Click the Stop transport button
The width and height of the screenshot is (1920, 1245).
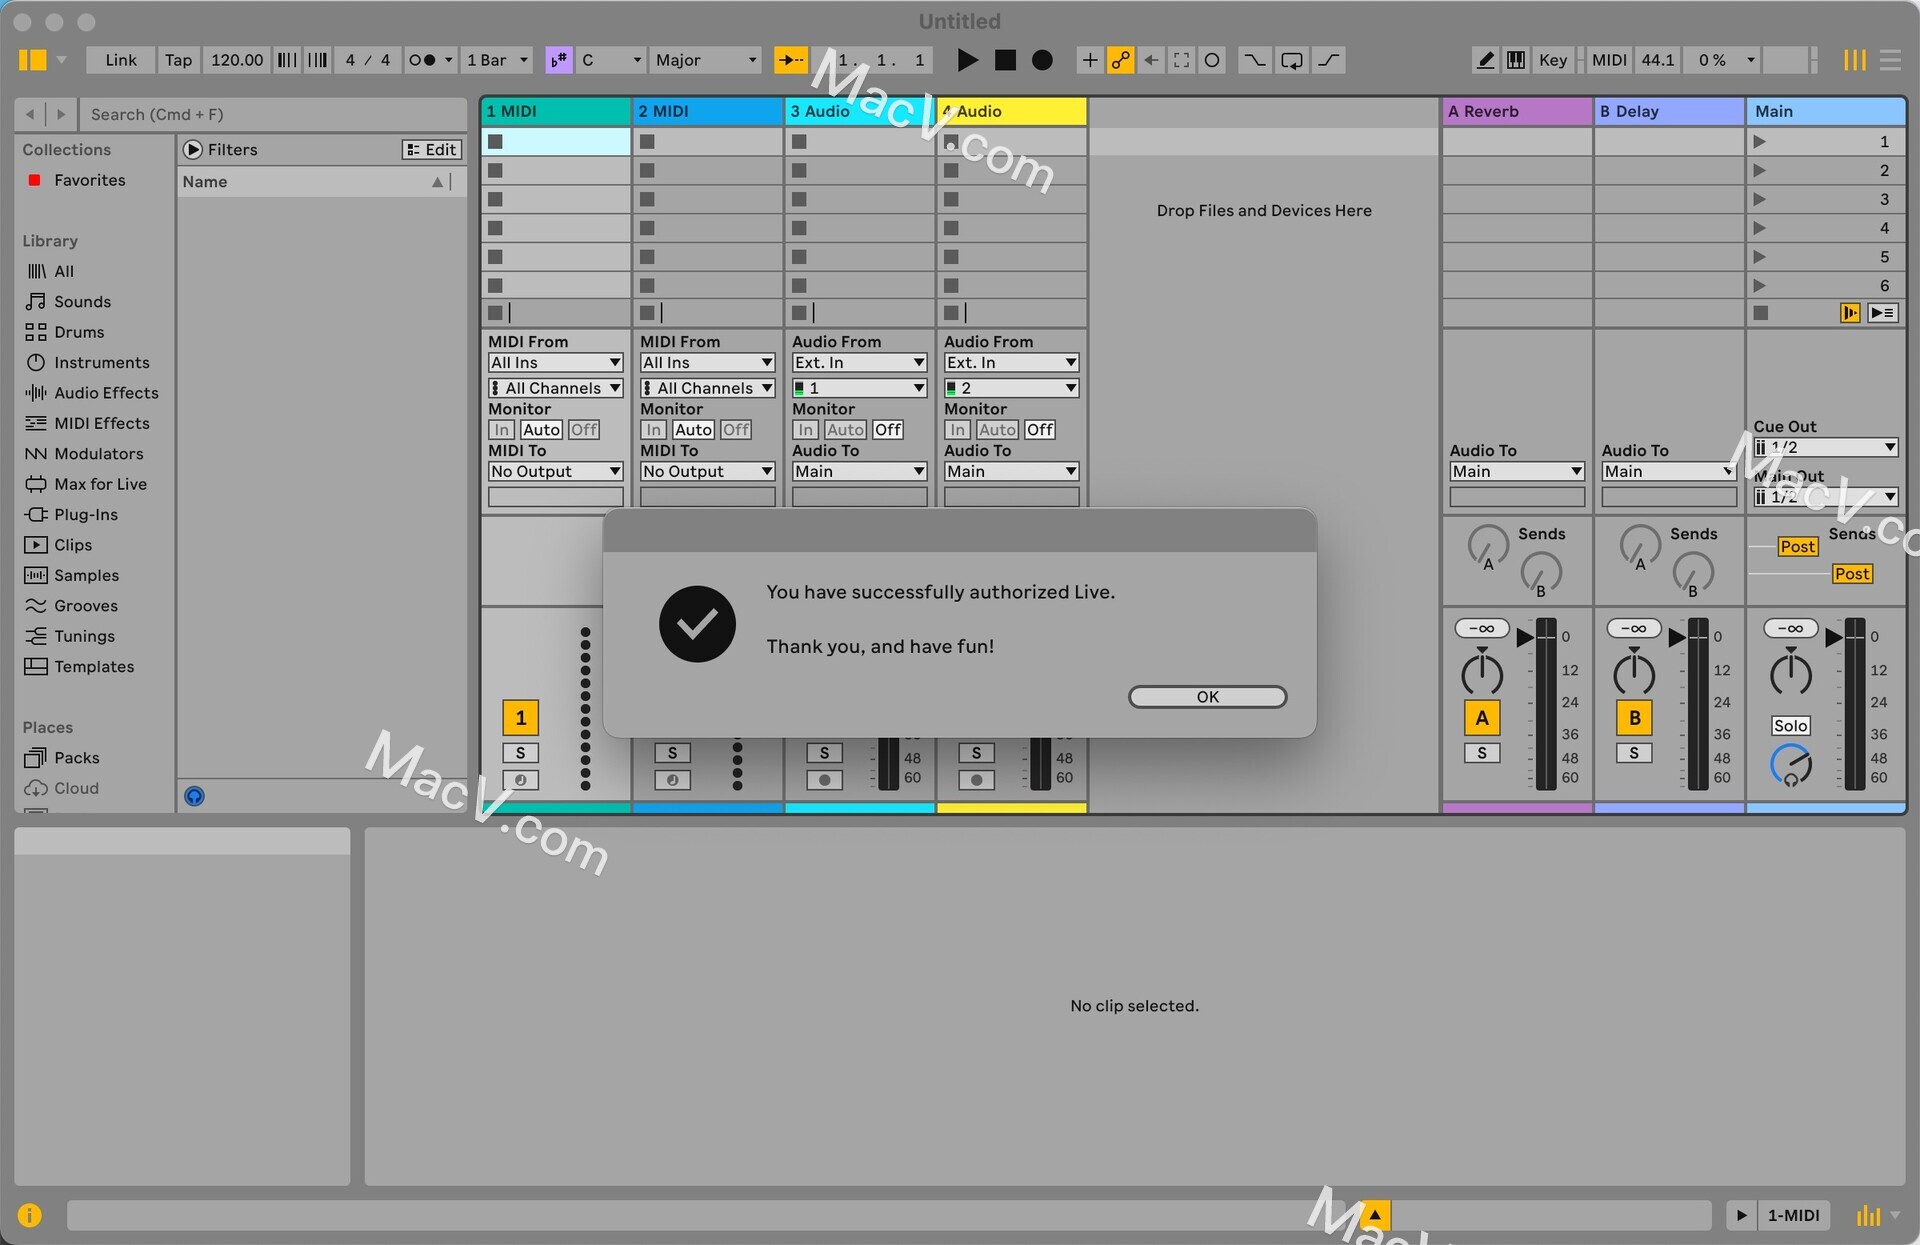coord(1005,60)
